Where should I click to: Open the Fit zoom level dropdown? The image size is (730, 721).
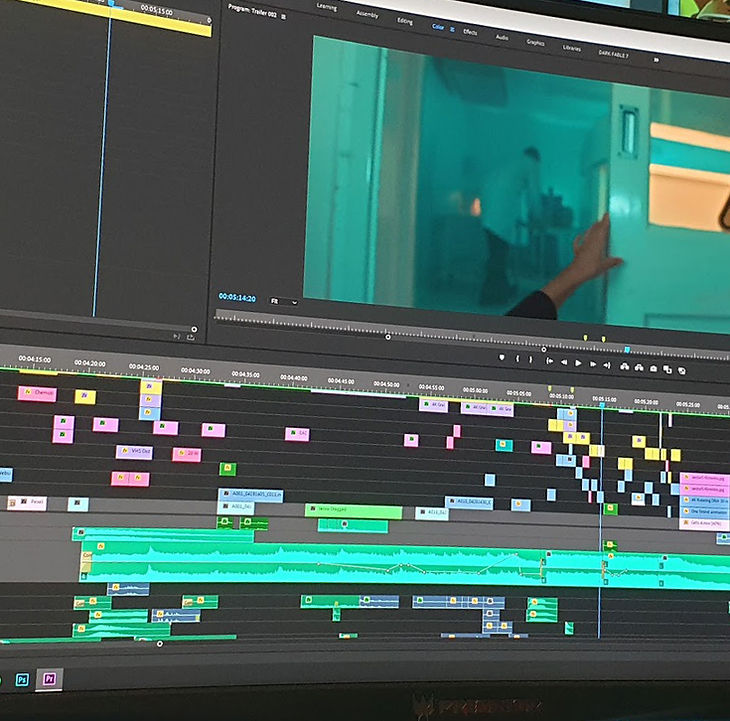284,302
